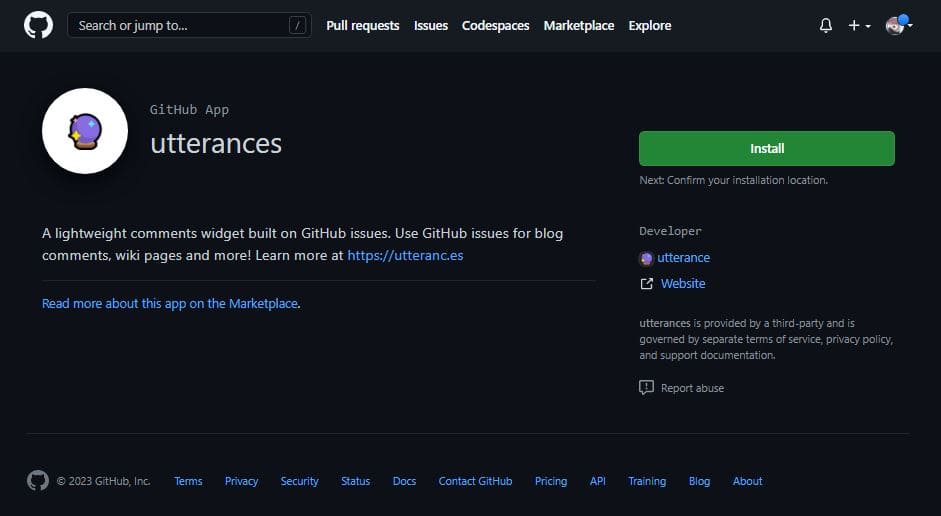This screenshot has height=516, width=941.
Task: Click the "© 2023 GitHub, Inc." copyright text
Action: click(x=103, y=481)
